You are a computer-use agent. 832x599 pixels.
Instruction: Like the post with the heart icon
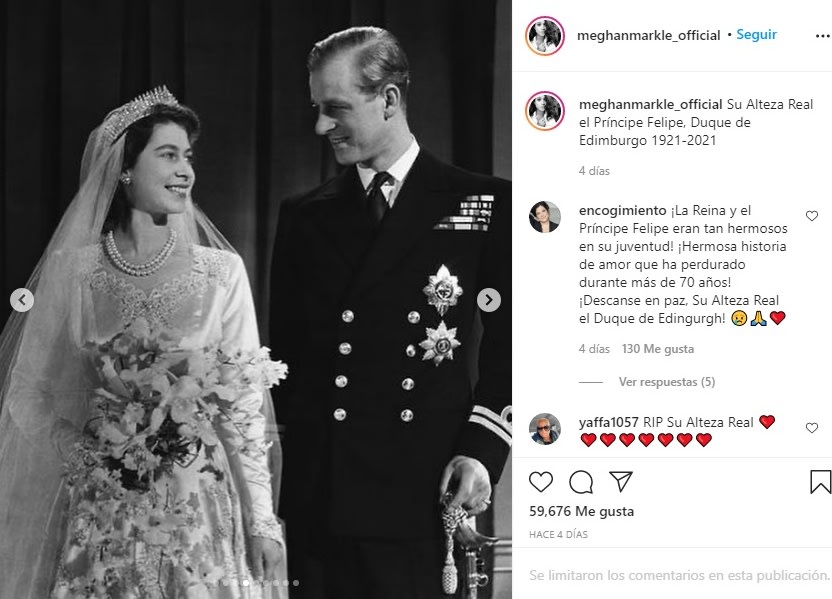pos(541,482)
